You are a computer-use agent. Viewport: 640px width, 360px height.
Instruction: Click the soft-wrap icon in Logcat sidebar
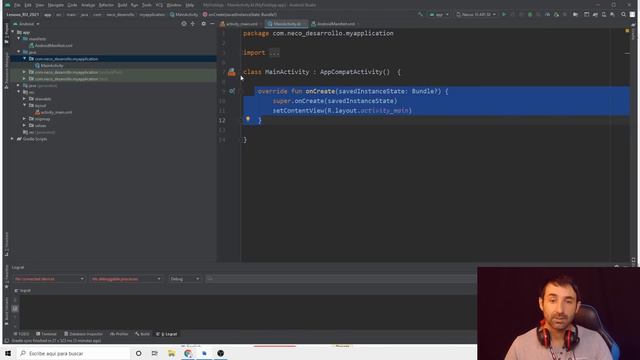pos(15,309)
